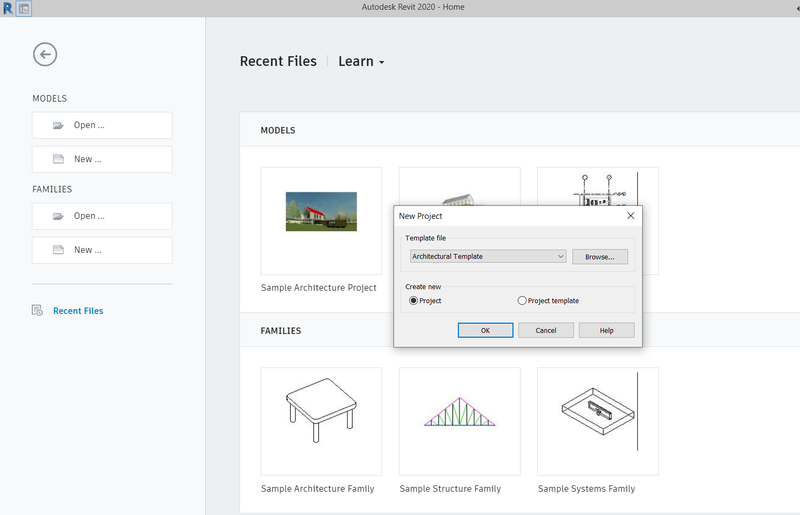Open the partially hidden systems model thumbnail
The width and height of the screenshot is (800, 515).
[x=598, y=187]
